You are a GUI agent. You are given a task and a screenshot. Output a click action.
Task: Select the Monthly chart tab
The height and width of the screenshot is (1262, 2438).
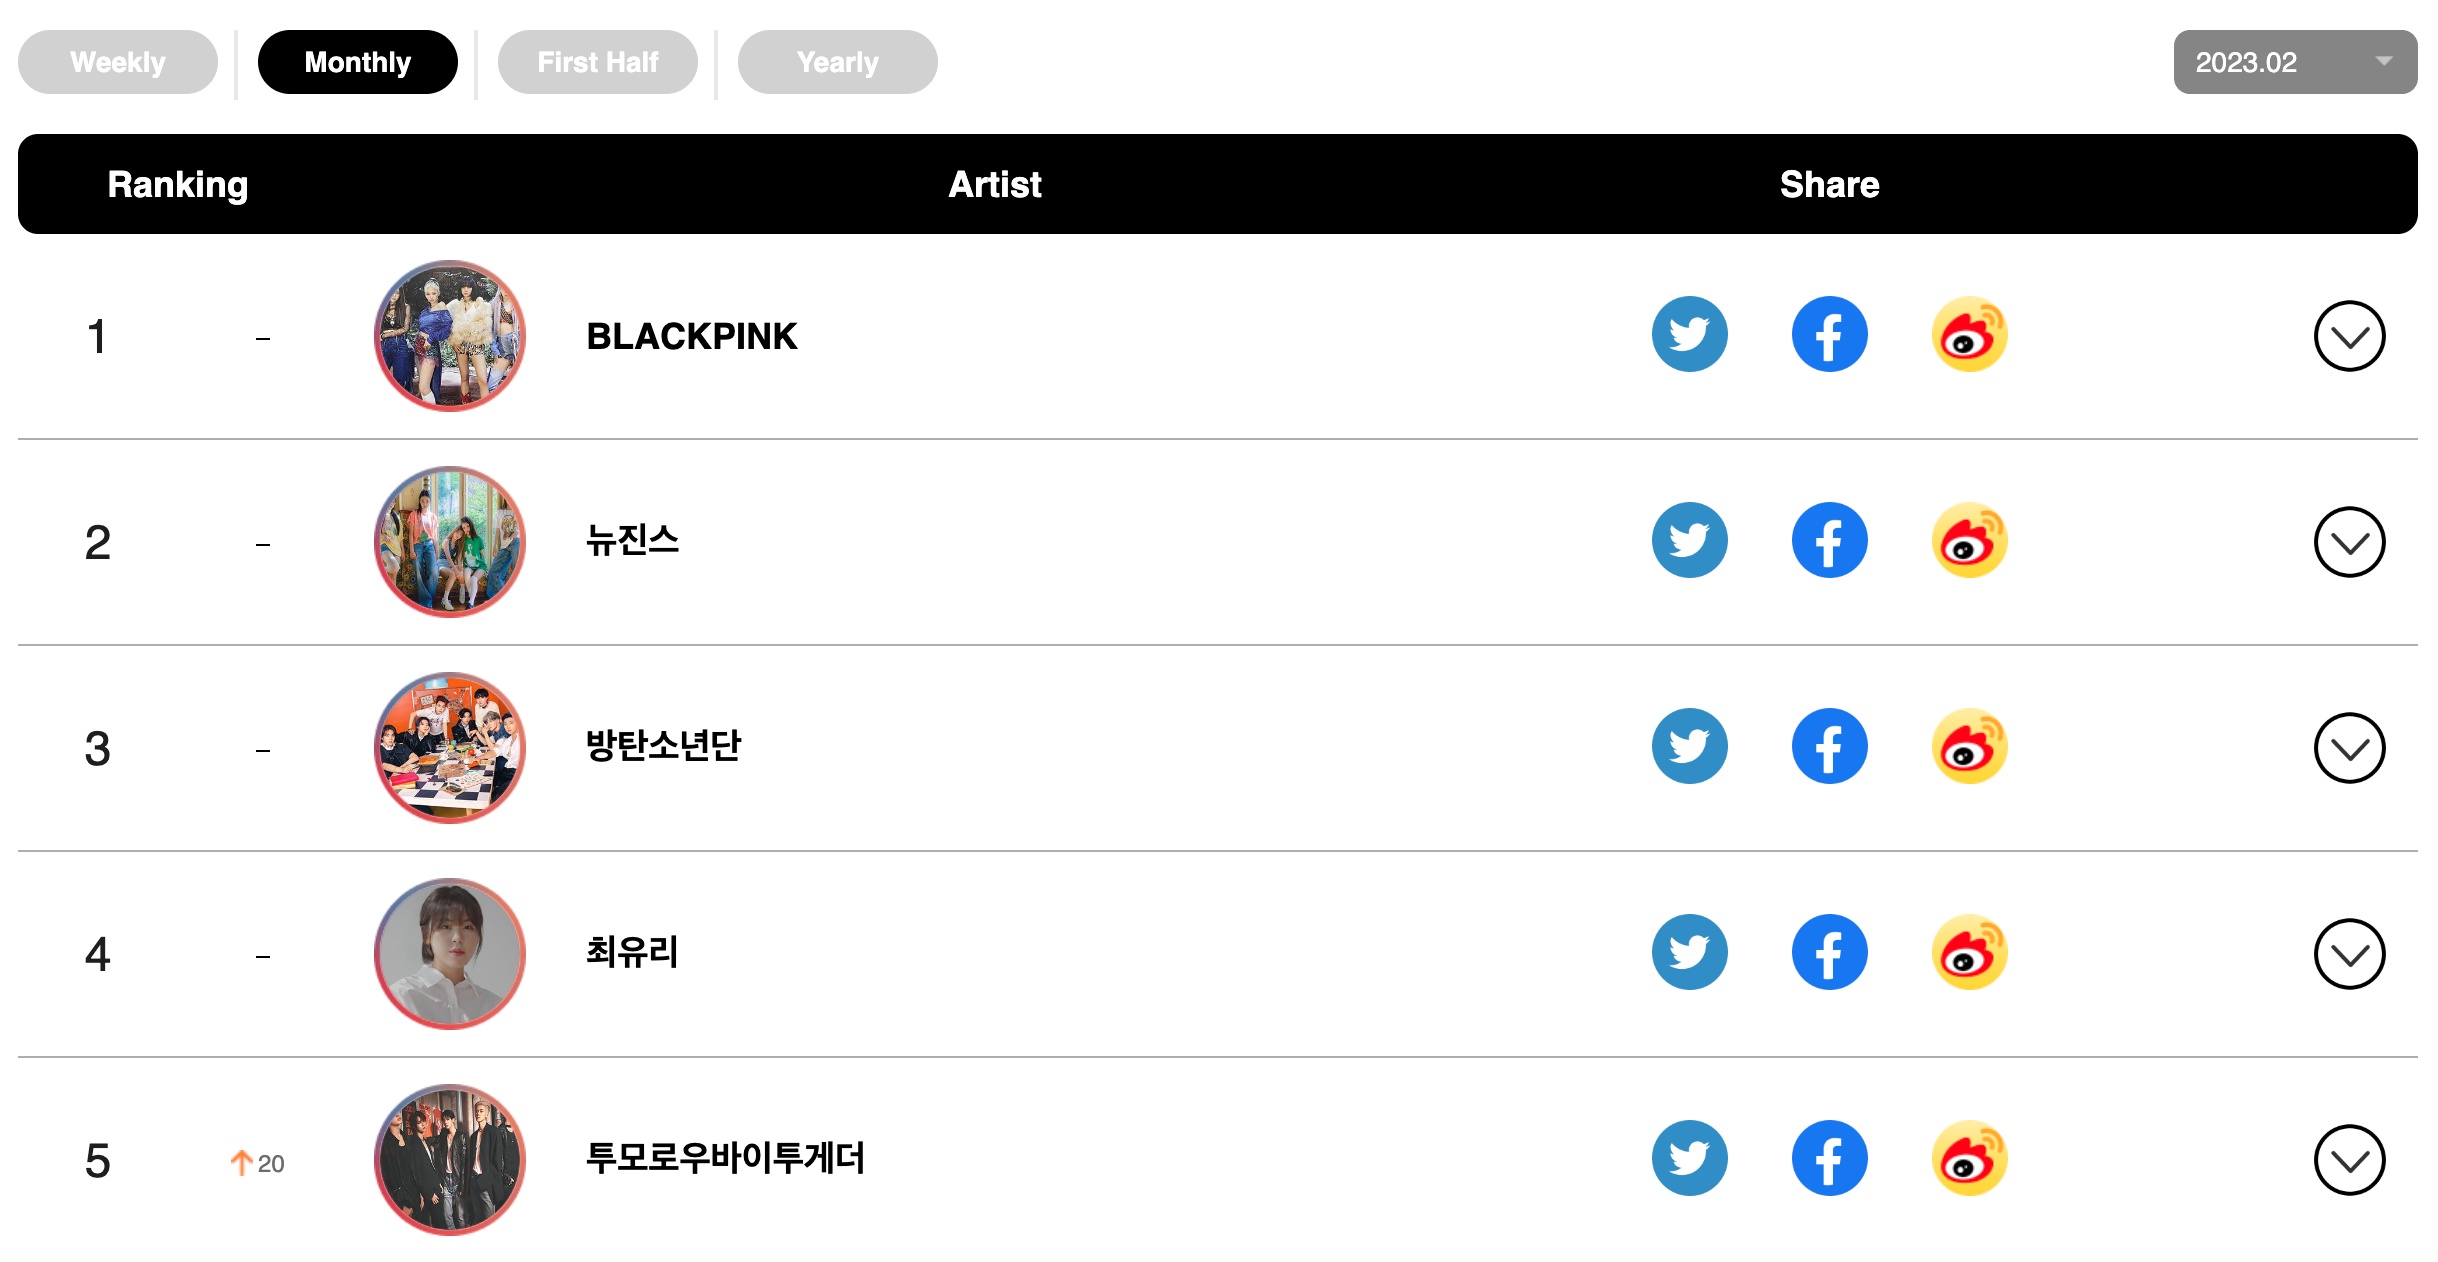pyautogui.click(x=358, y=62)
